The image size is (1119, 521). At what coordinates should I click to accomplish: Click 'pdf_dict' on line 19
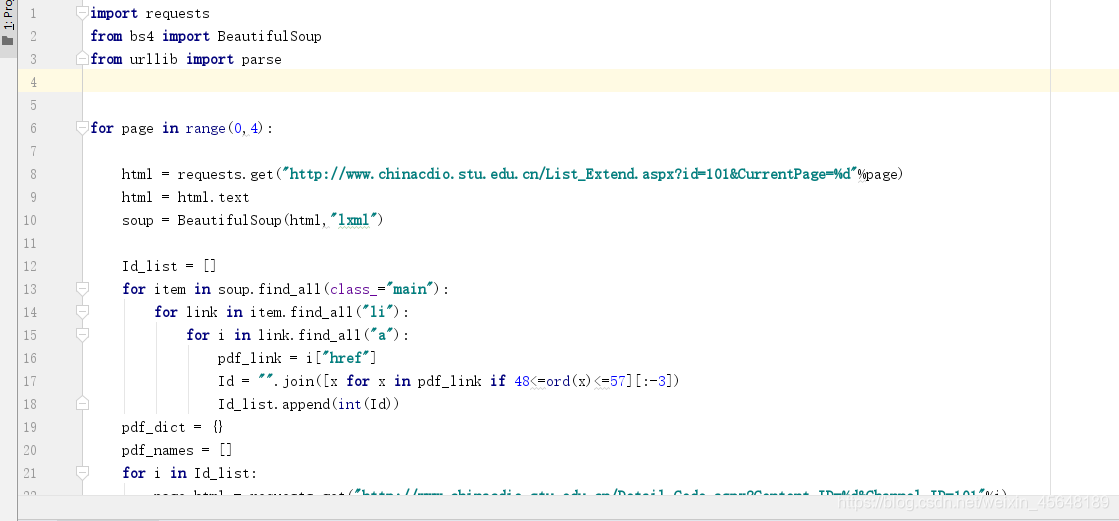pos(153,427)
